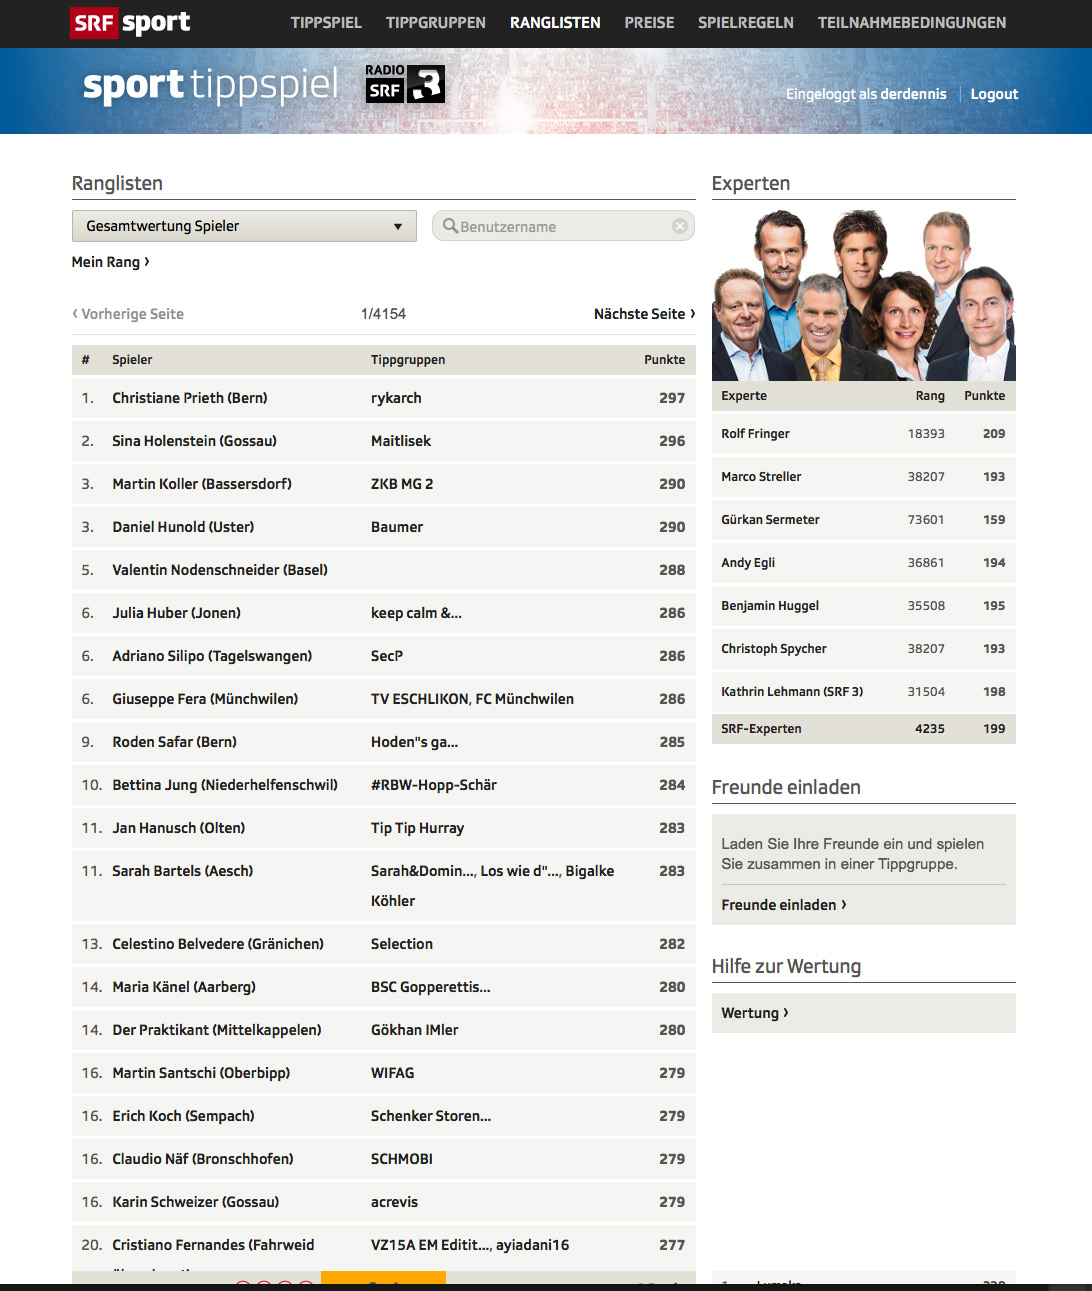This screenshot has height=1291, width=1092.
Task: Select player Karin Schweizer (Gossau)
Action: click(x=196, y=1202)
